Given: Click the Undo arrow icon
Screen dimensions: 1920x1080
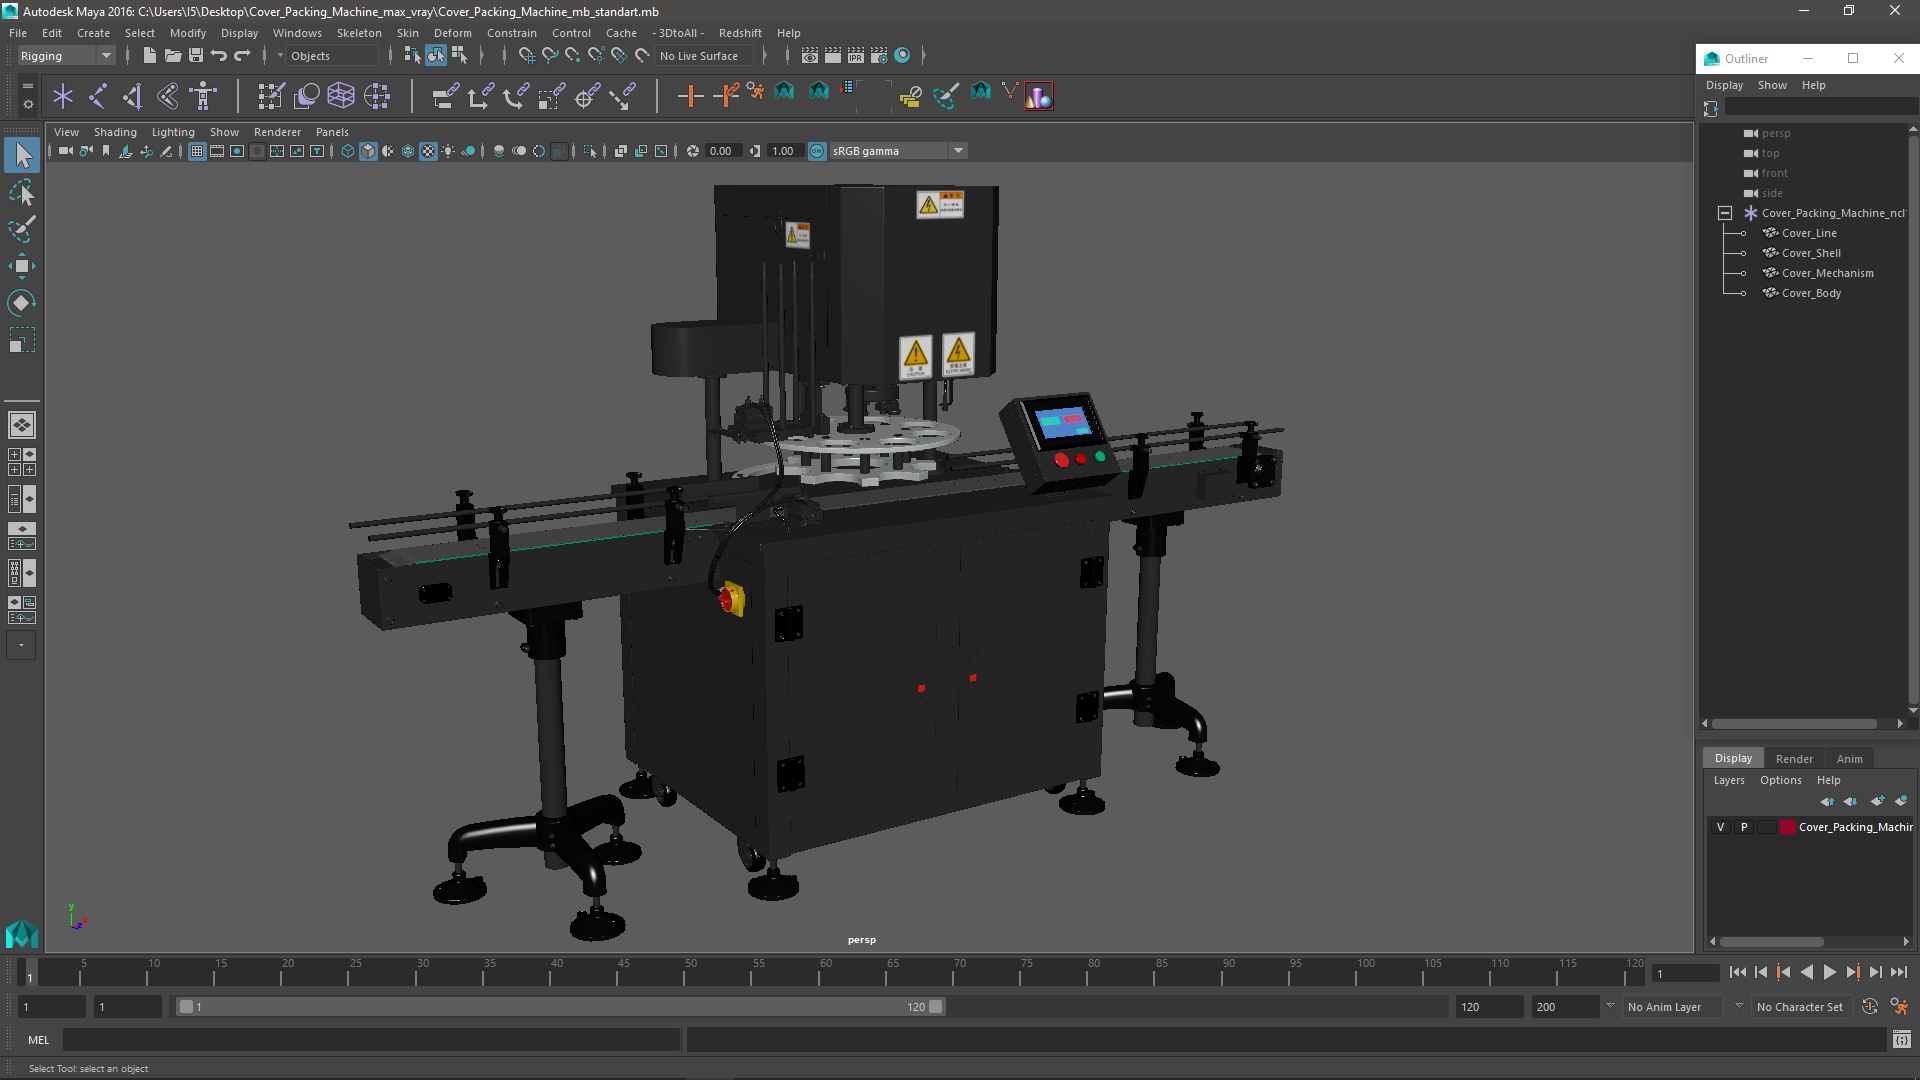Looking at the screenshot, I should coord(219,56).
